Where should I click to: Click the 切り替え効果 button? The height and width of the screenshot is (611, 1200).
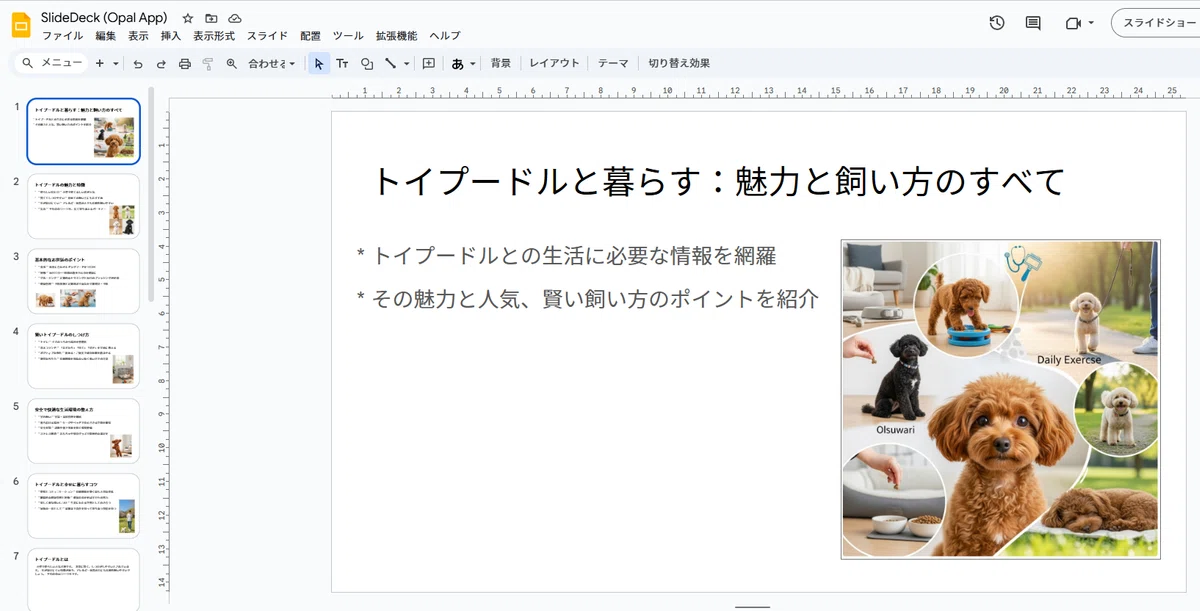click(679, 63)
